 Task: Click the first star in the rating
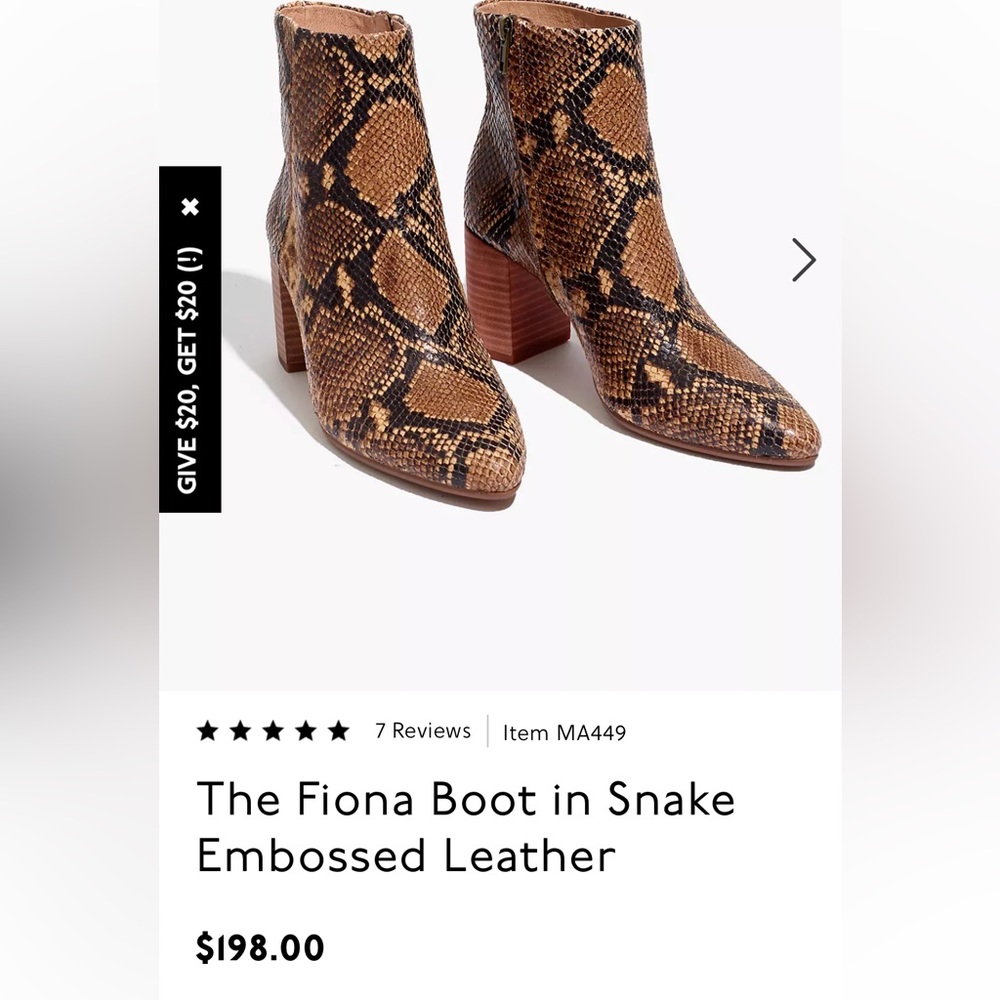coord(207,732)
